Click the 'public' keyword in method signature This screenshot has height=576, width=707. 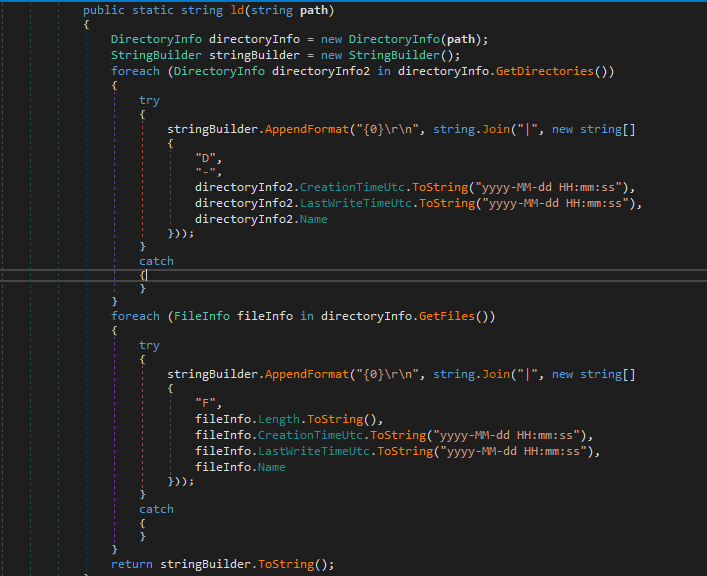tap(104, 10)
